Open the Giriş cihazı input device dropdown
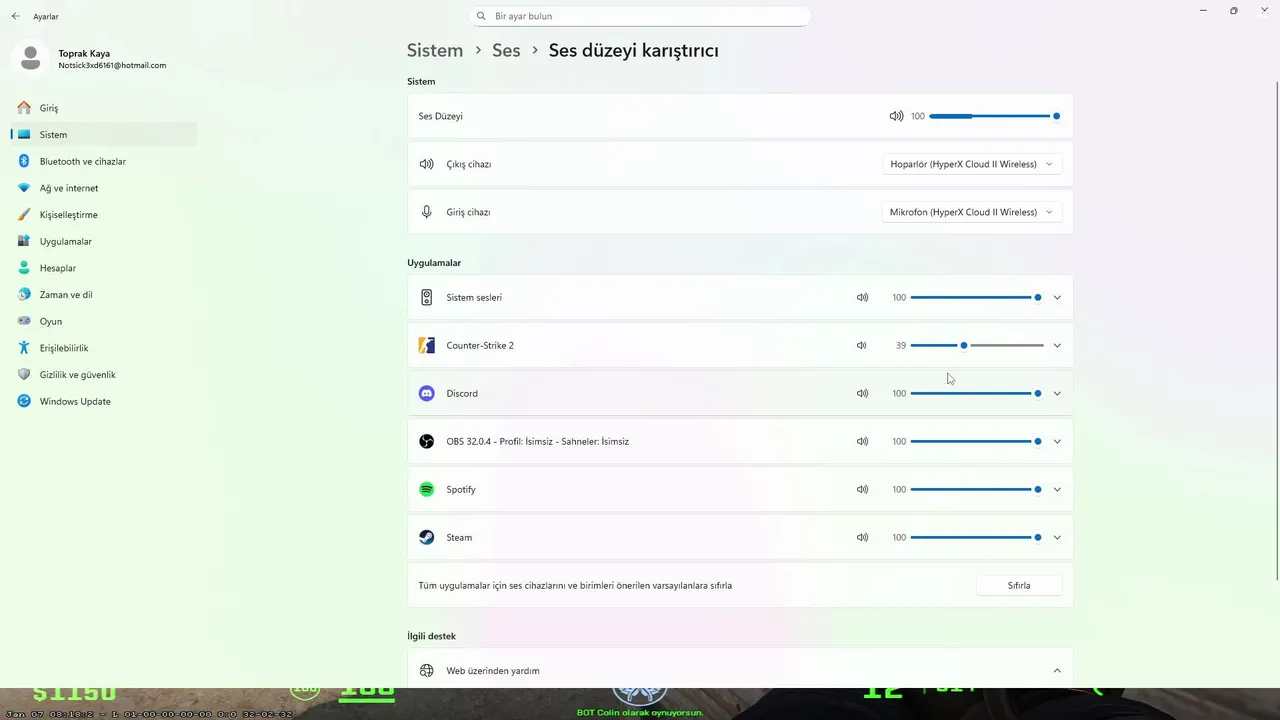This screenshot has width=1280, height=720. (x=971, y=212)
